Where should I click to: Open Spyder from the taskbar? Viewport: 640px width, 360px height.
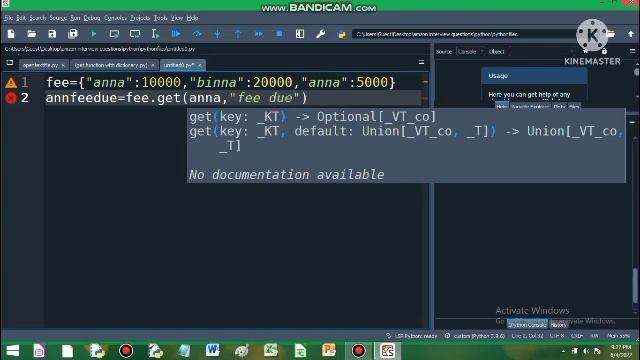(387, 351)
